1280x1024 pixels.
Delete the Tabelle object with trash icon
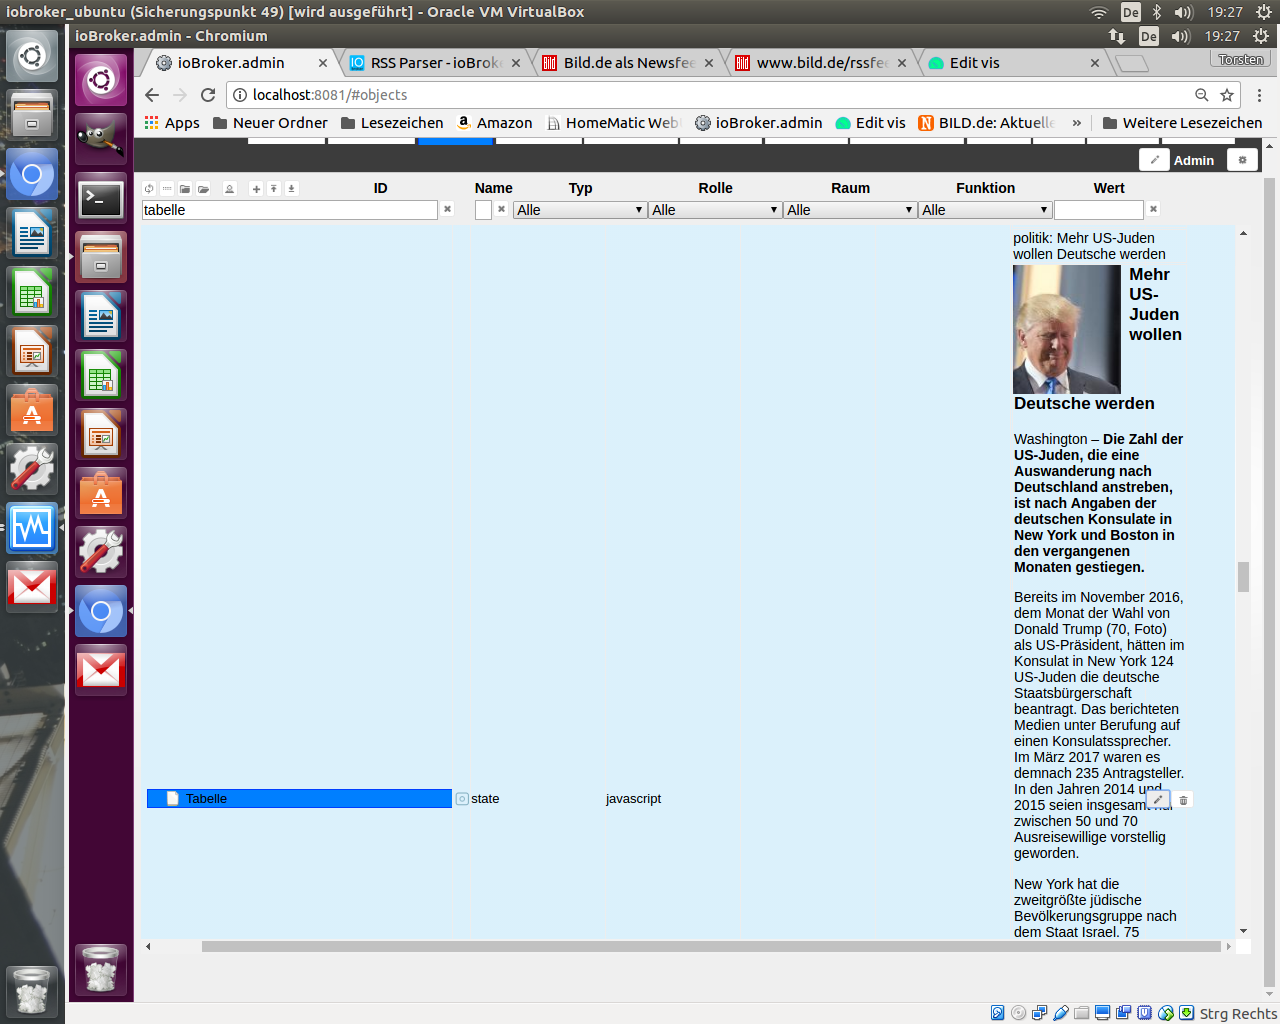[1183, 799]
